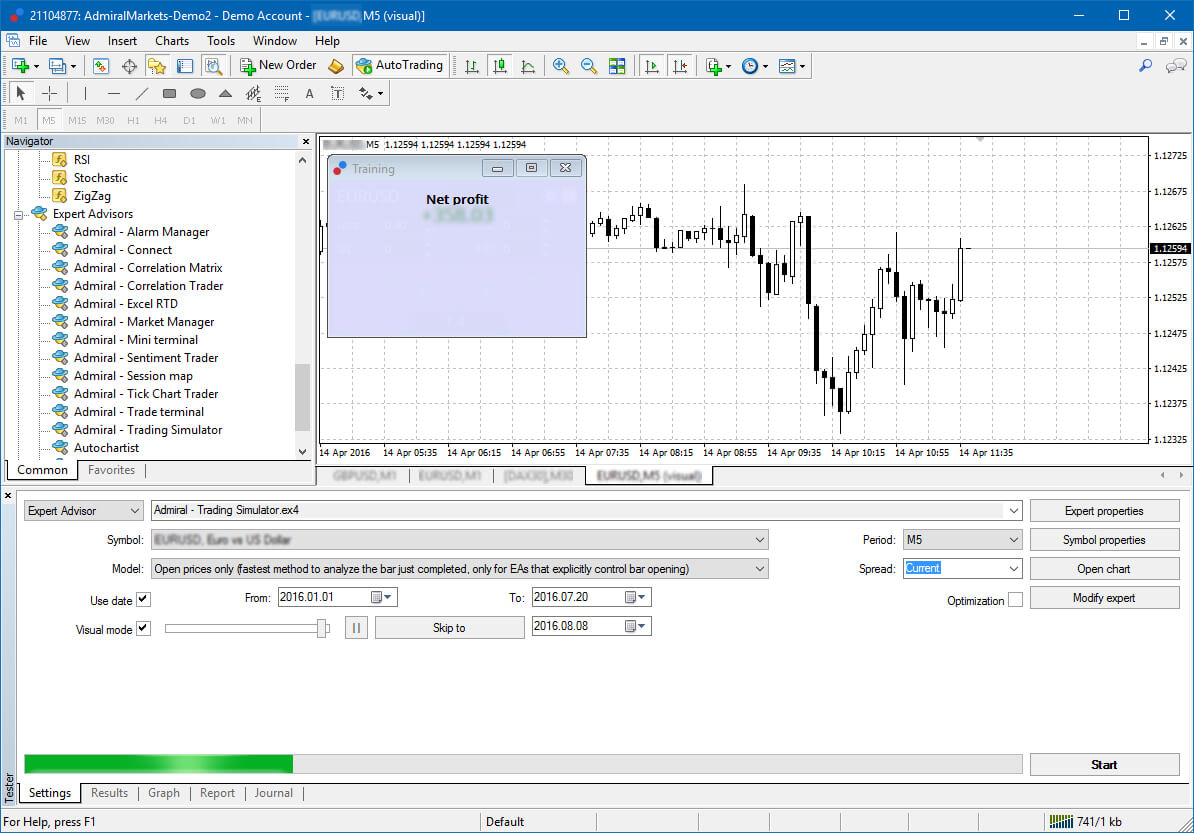
Task: Click the Start button
Action: click(x=1104, y=764)
